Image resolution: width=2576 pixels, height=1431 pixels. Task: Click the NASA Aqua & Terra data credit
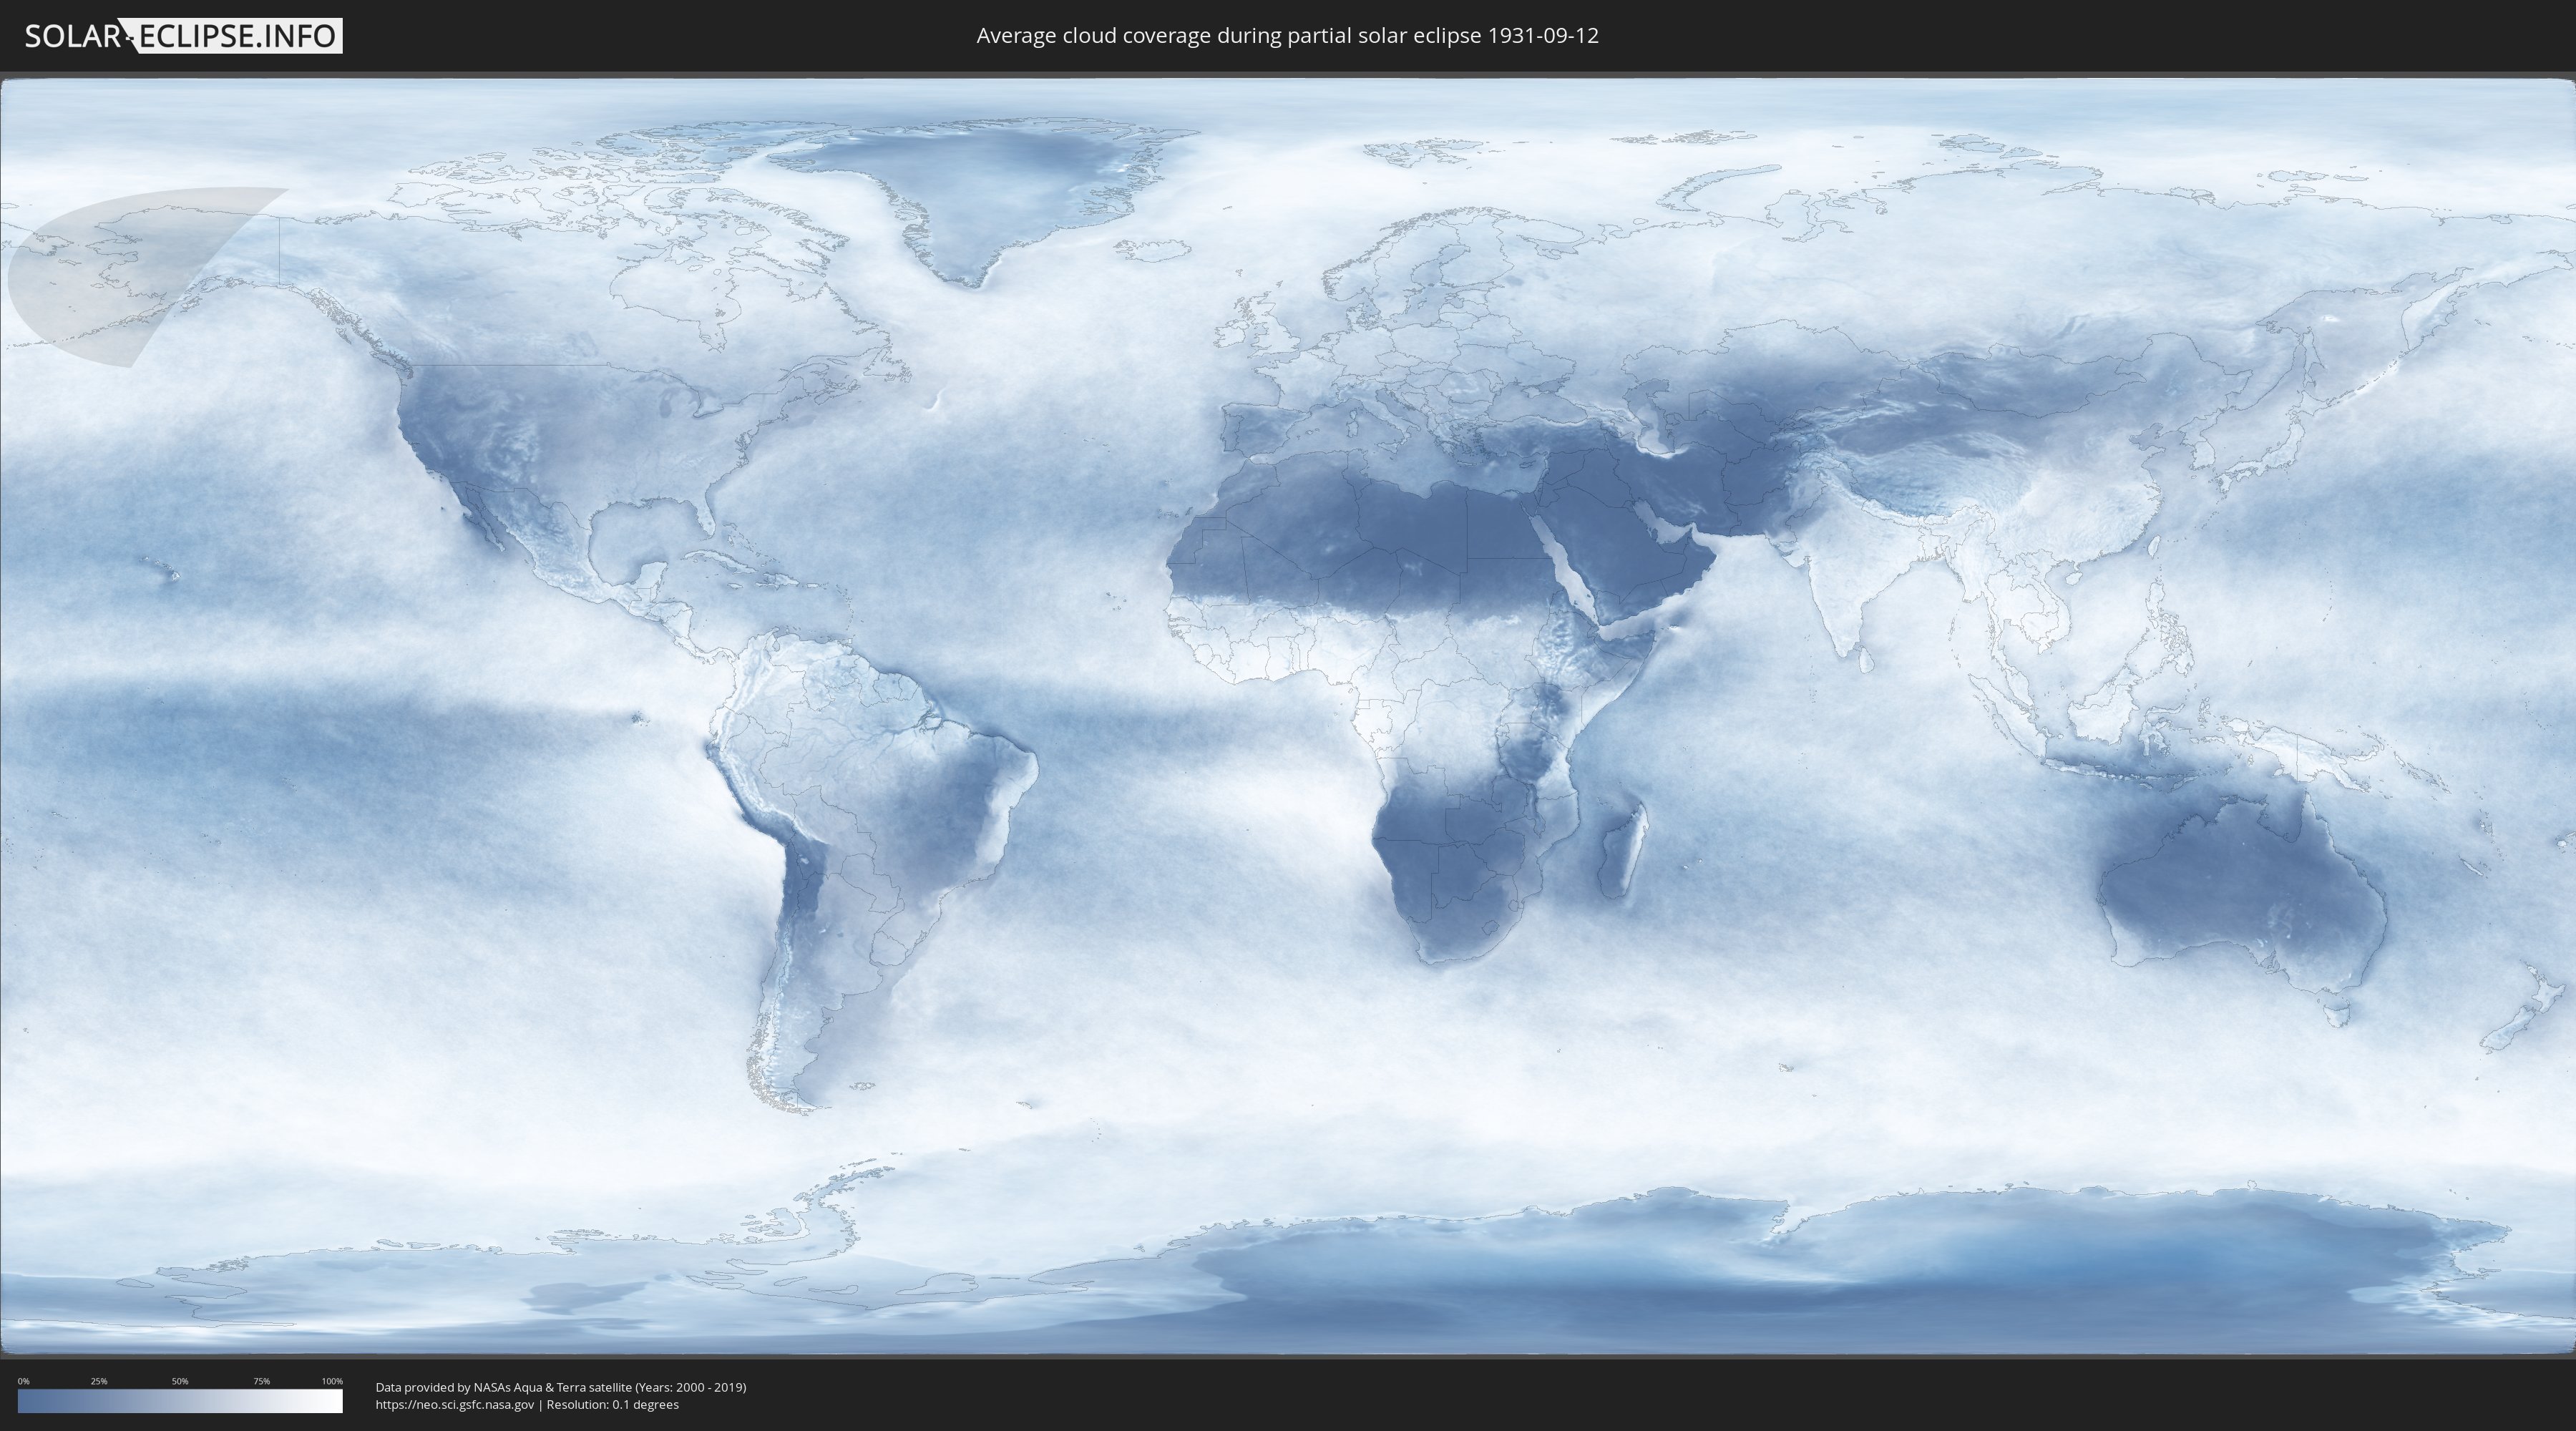[x=560, y=1387]
